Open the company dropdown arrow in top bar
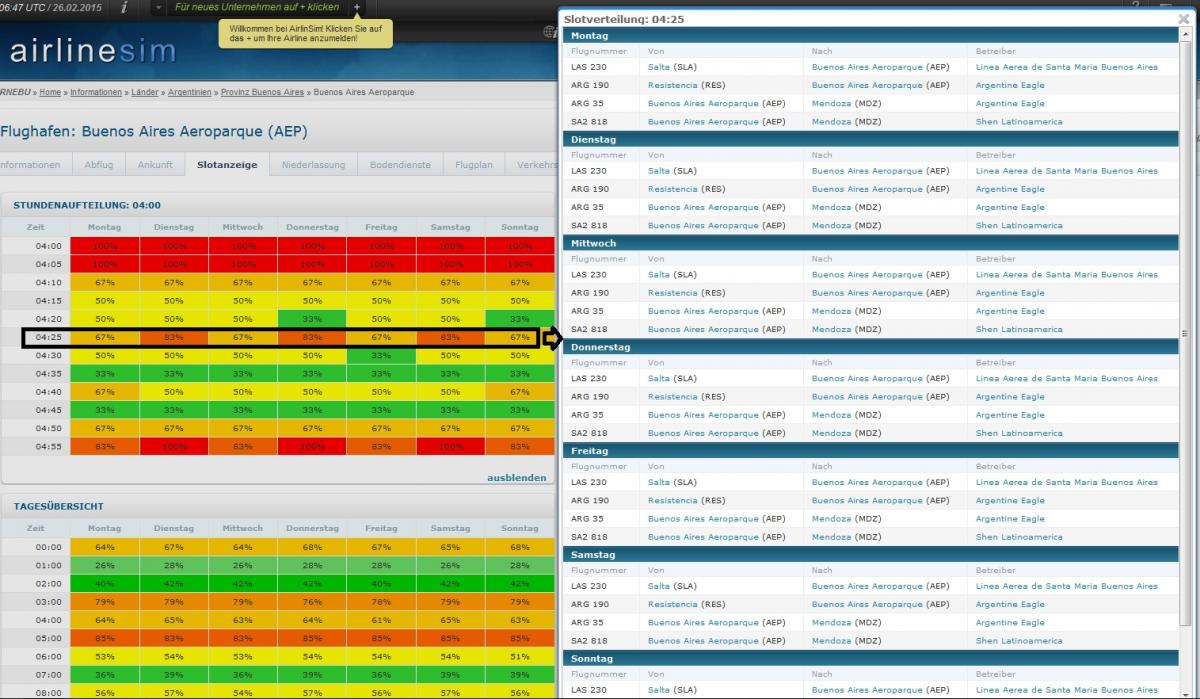This screenshot has width=1200, height=699. pyautogui.click(x=160, y=7)
